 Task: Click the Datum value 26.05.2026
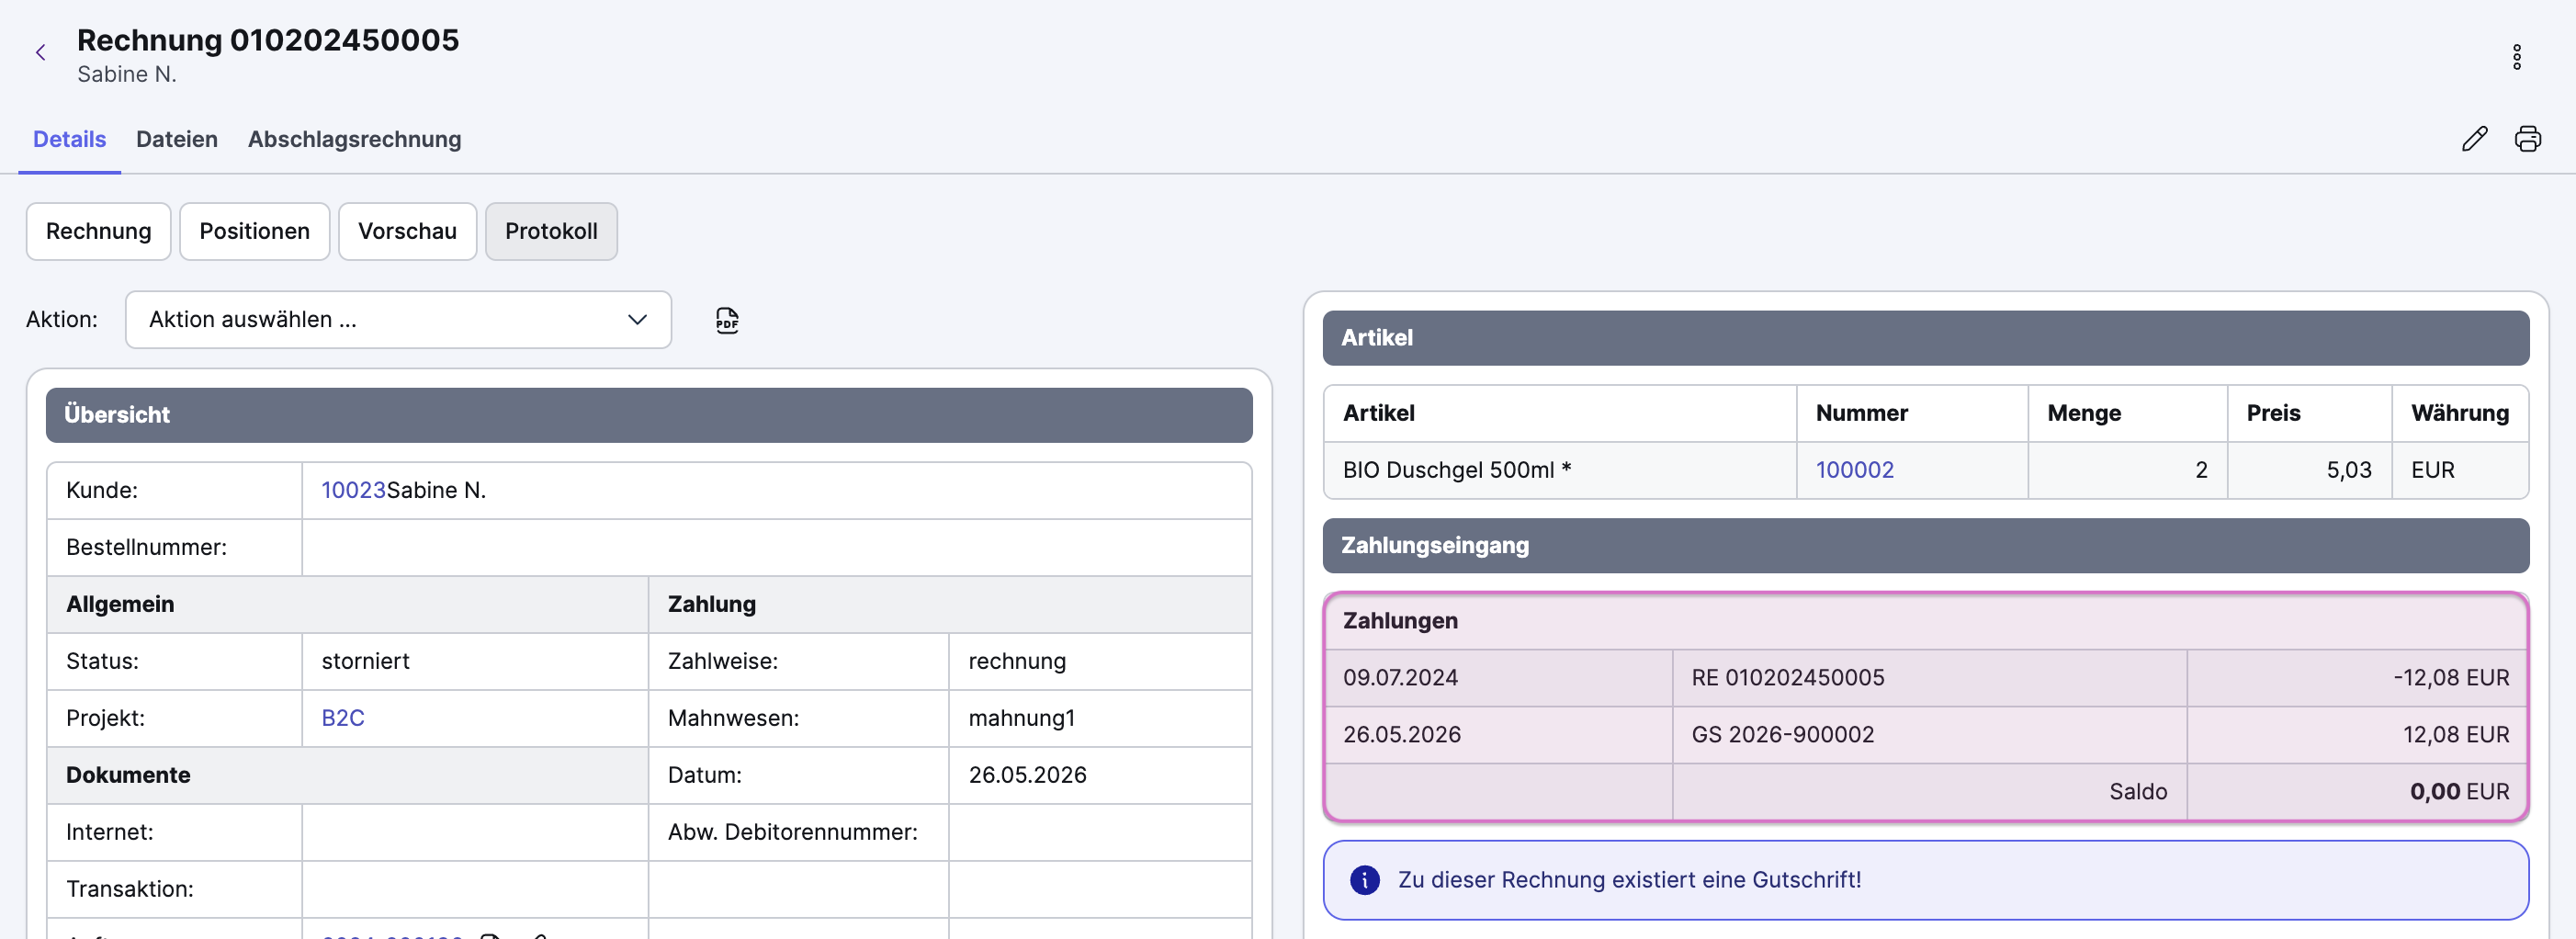click(x=1027, y=775)
